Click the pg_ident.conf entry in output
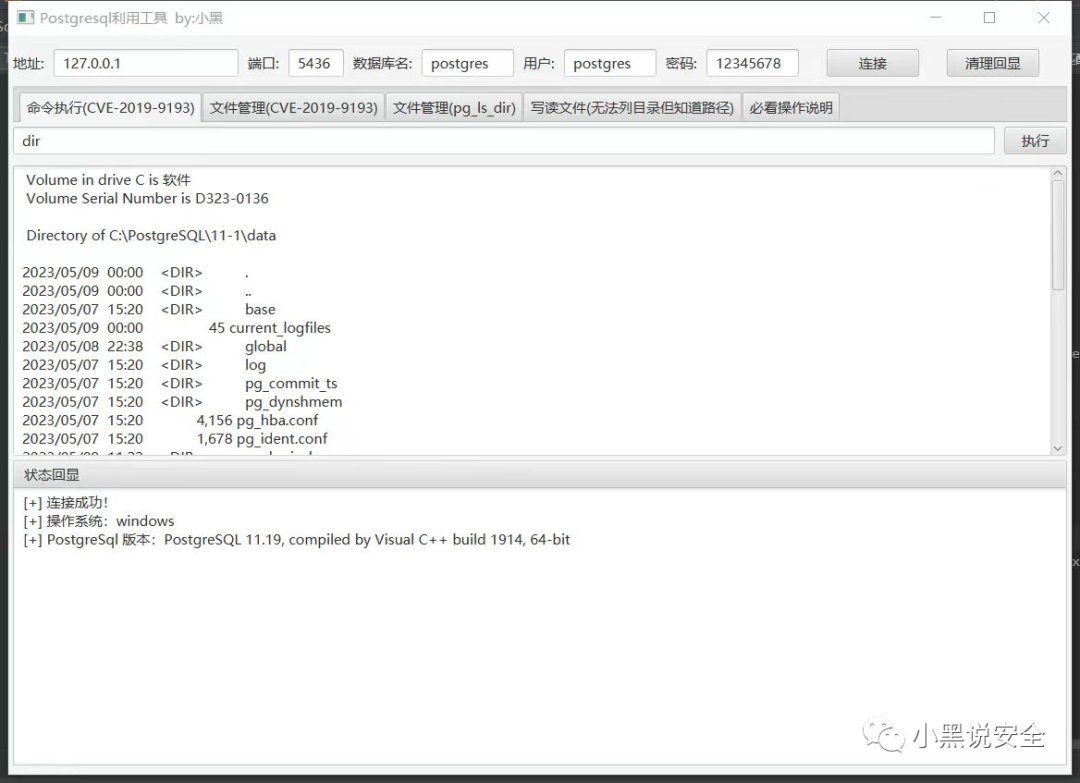Viewport: 1080px width, 783px height. click(x=282, y=439)
